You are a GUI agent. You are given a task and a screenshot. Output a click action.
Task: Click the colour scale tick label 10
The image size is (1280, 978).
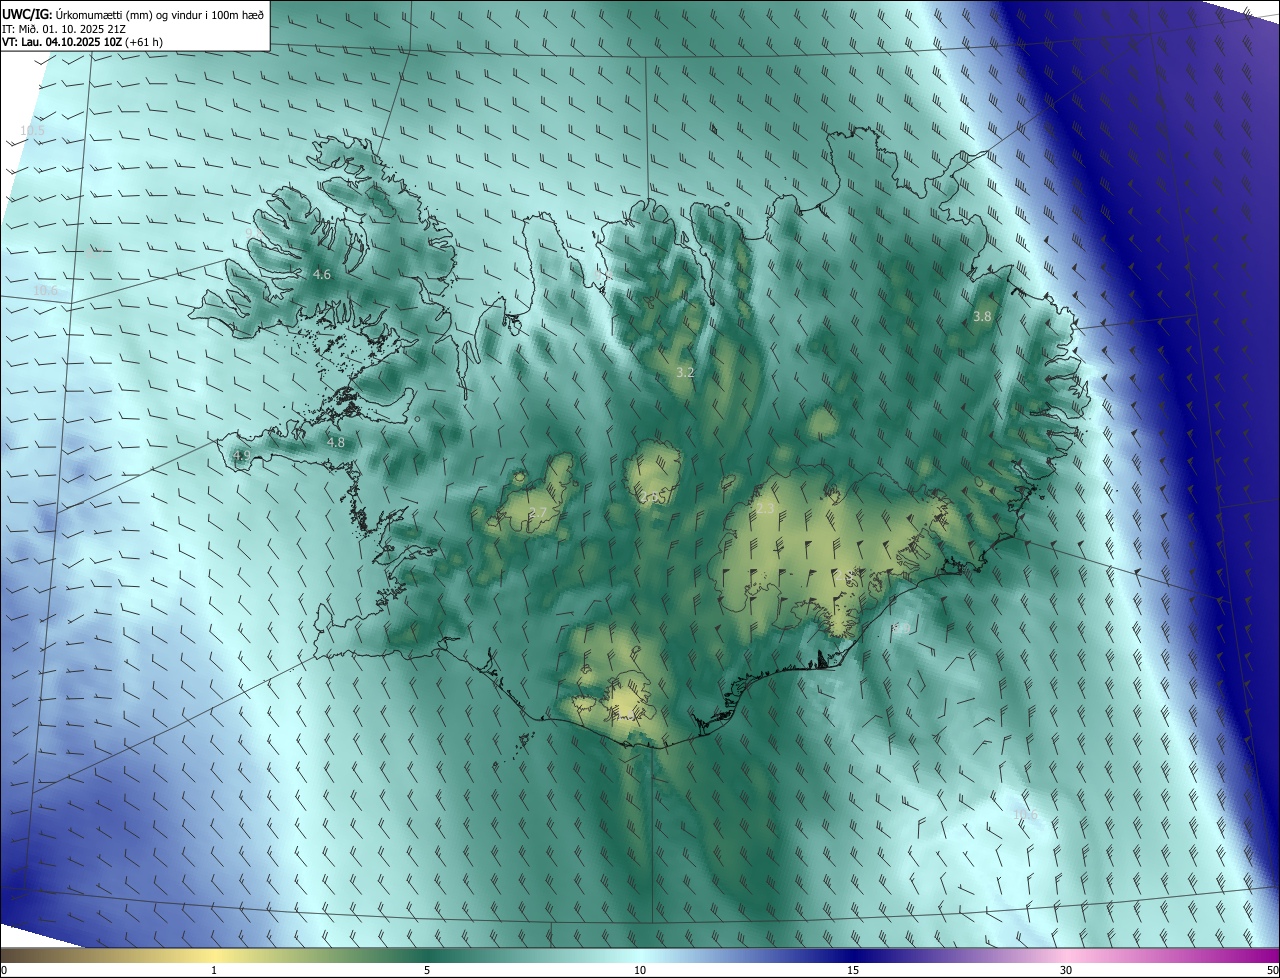(x=640, y=970)
